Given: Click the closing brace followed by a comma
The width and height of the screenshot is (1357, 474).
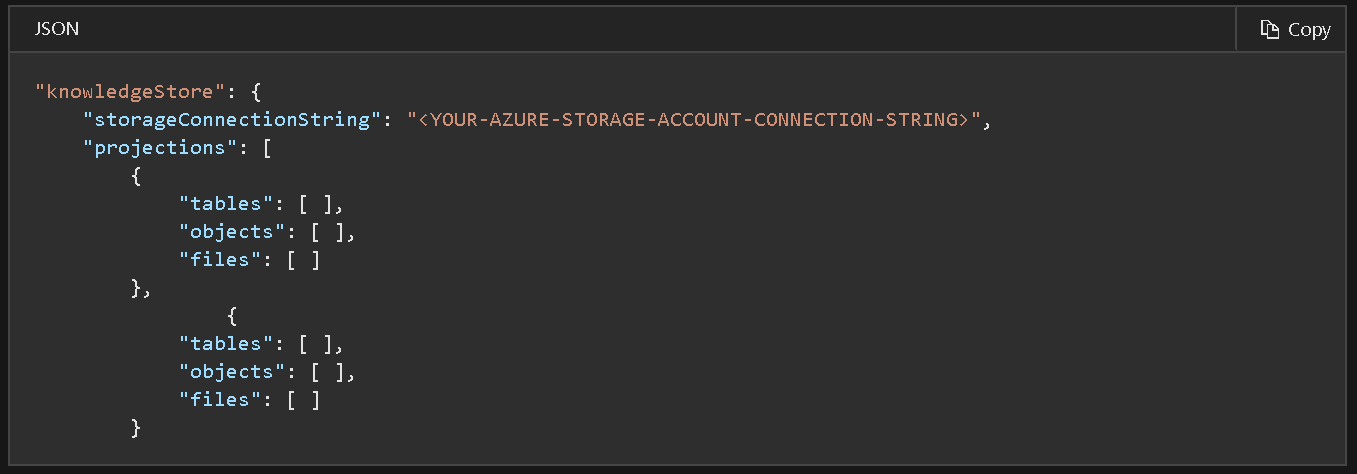Looking at the screenshot, I should coord(141,287).
